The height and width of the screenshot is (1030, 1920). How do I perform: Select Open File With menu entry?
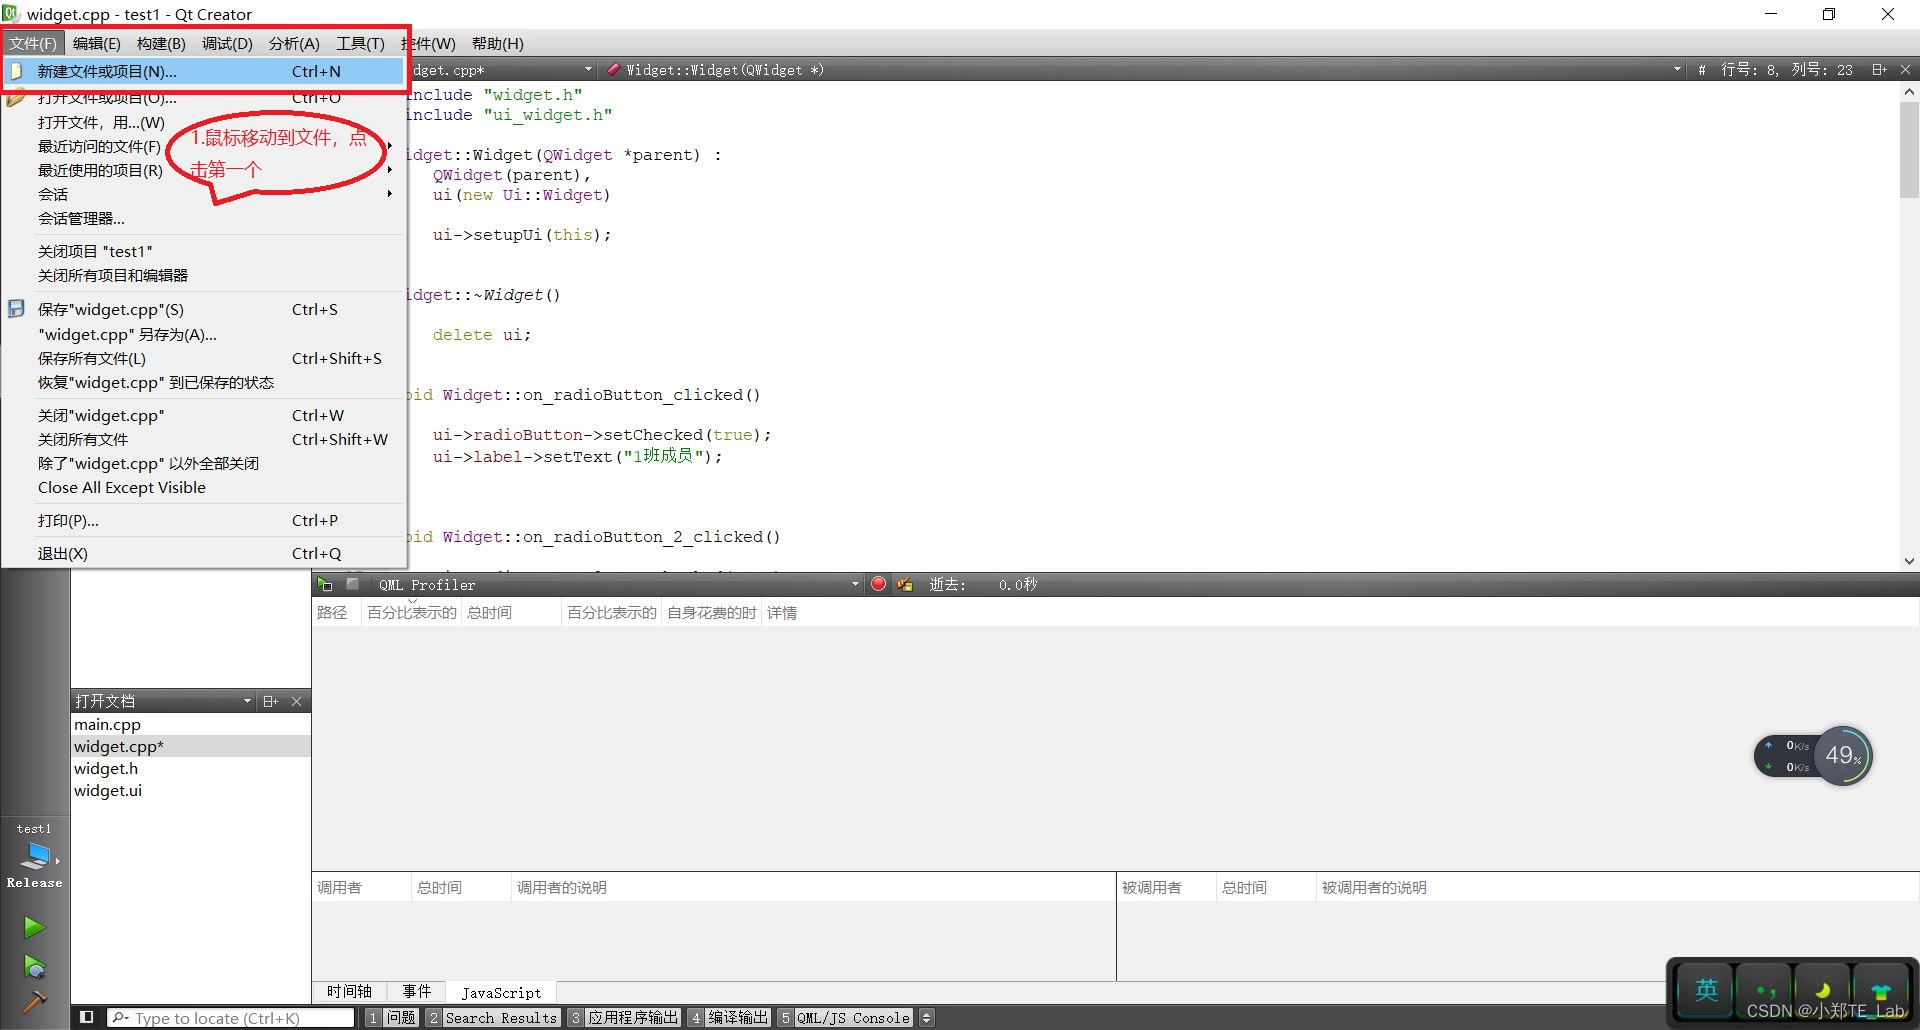pyautogui.click(x=204, y=122)
